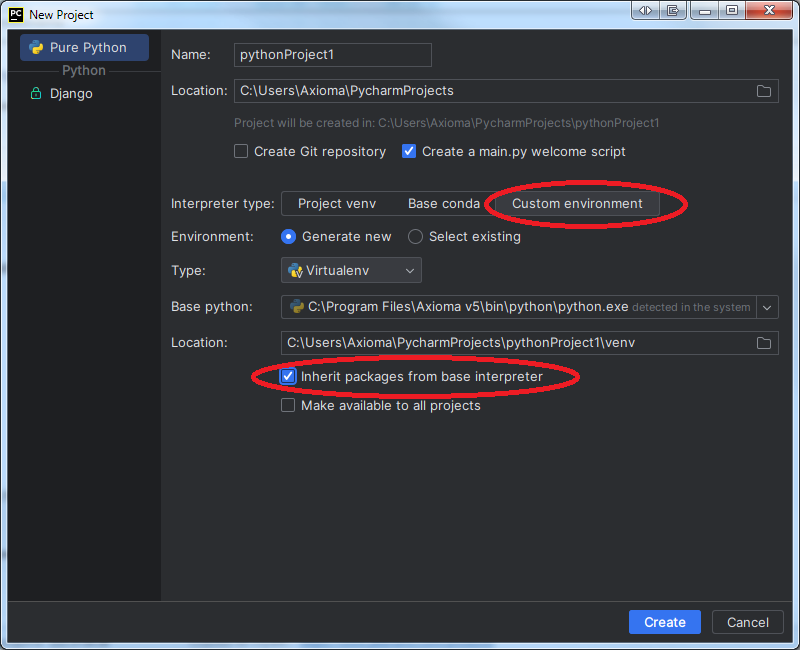Click the Django lock icon
Viewport: 800px width, 650px height.
tap(36, 93)
